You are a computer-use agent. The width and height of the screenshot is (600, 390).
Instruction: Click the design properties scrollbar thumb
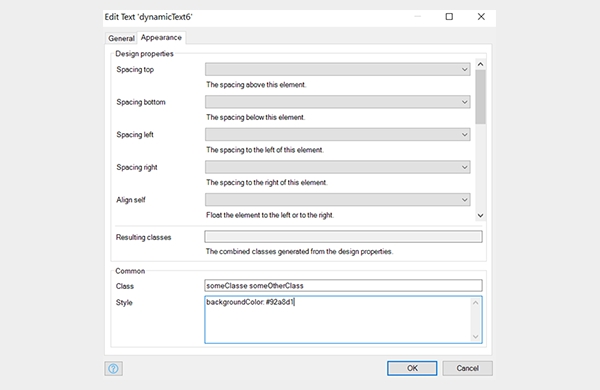click(481, 97)
